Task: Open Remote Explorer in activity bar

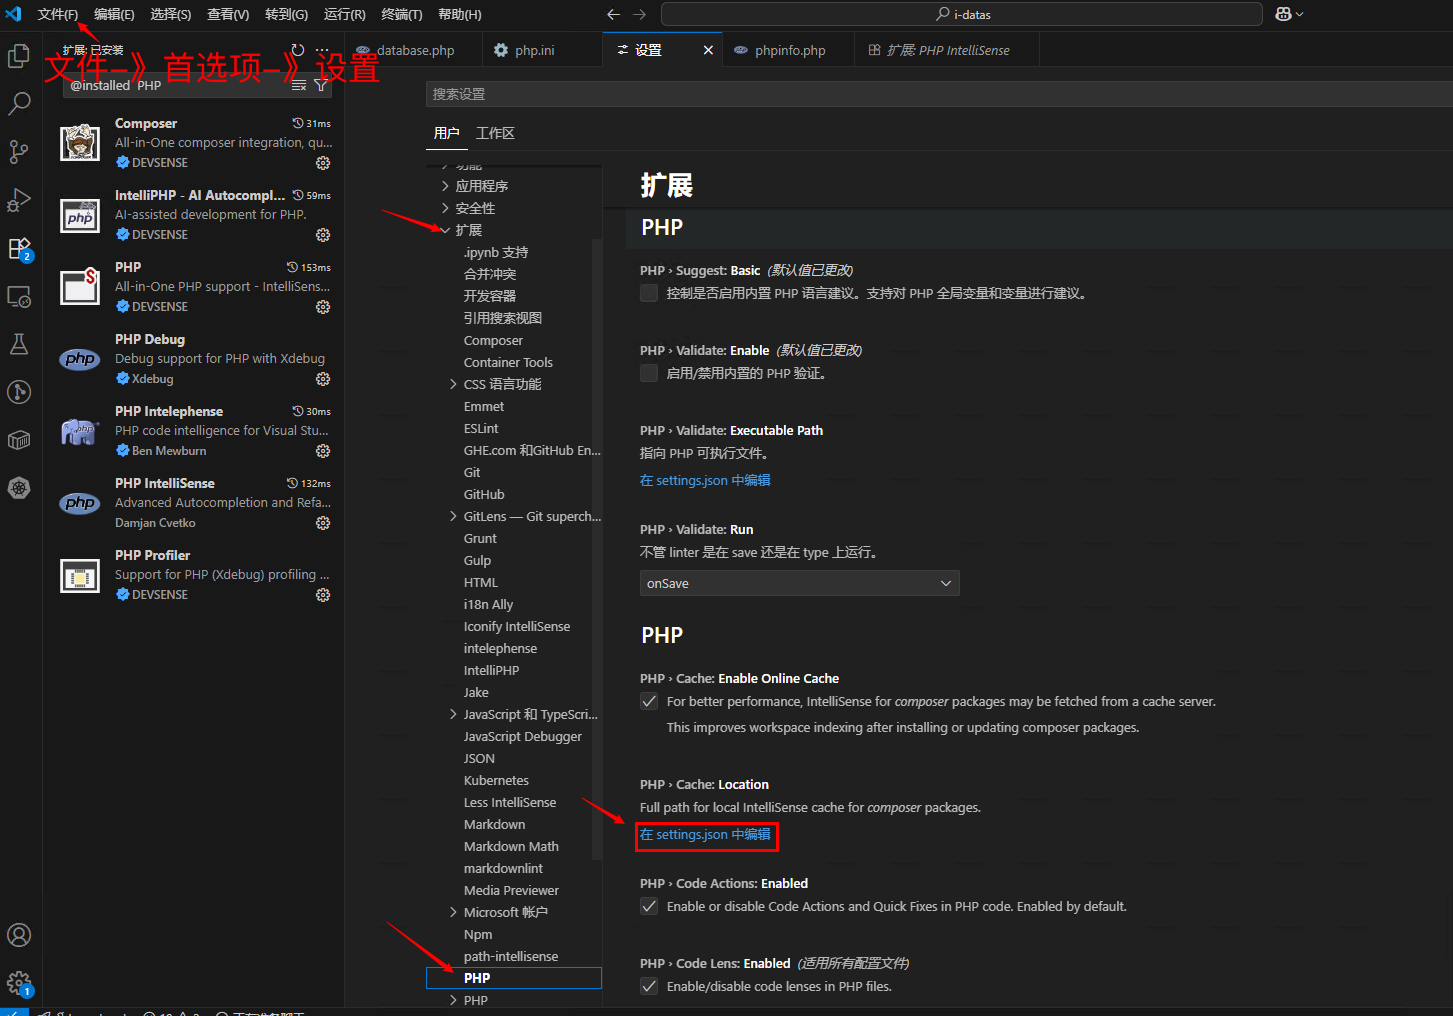Action: tap(19, 296)
